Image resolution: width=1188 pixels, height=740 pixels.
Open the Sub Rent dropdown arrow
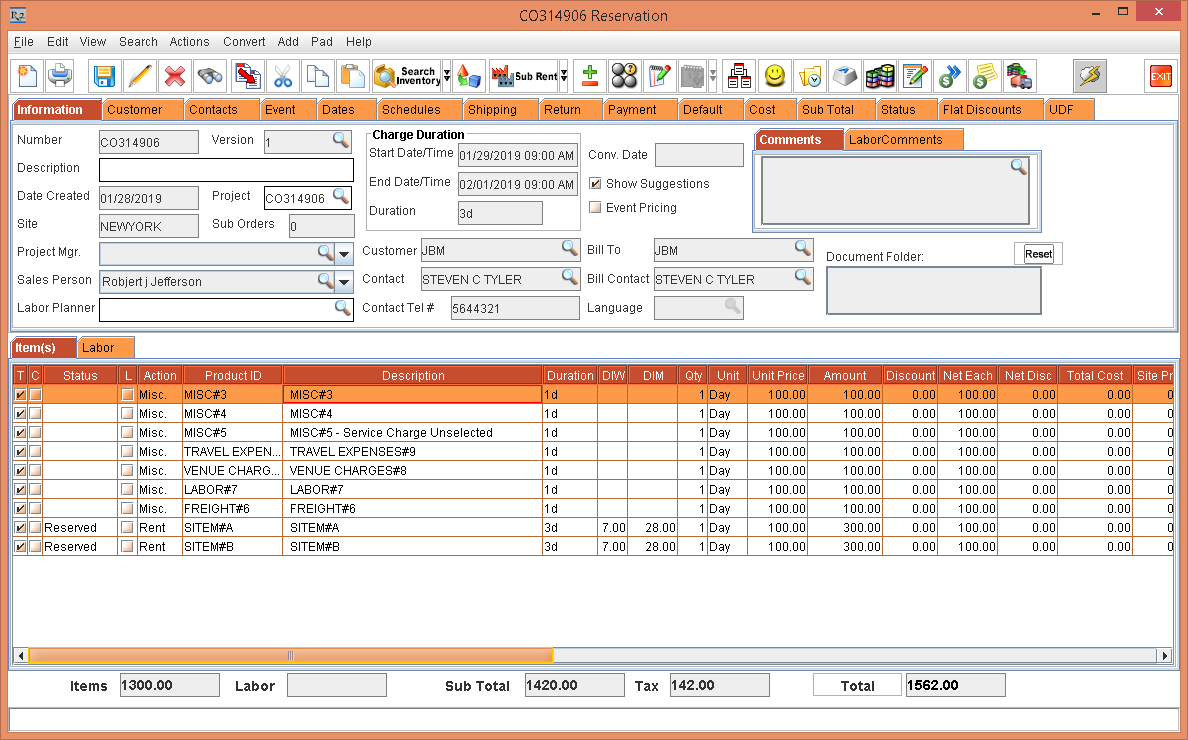tap(564, 76)
